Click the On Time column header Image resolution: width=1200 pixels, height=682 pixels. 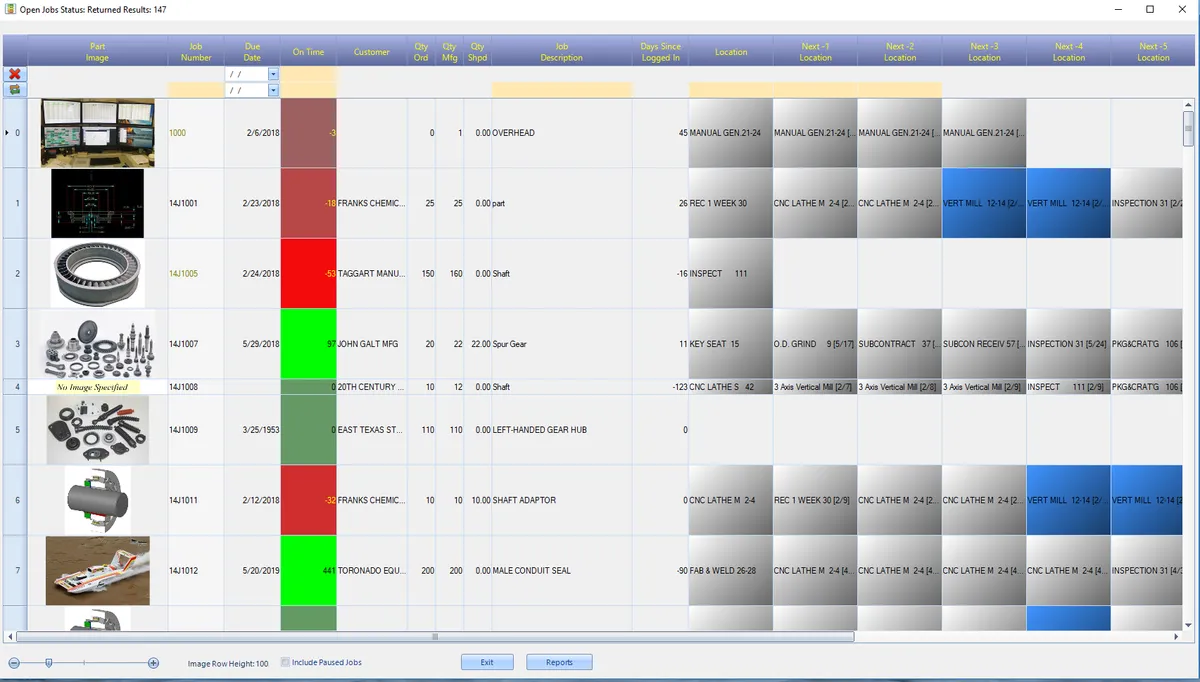click(309, 52)
